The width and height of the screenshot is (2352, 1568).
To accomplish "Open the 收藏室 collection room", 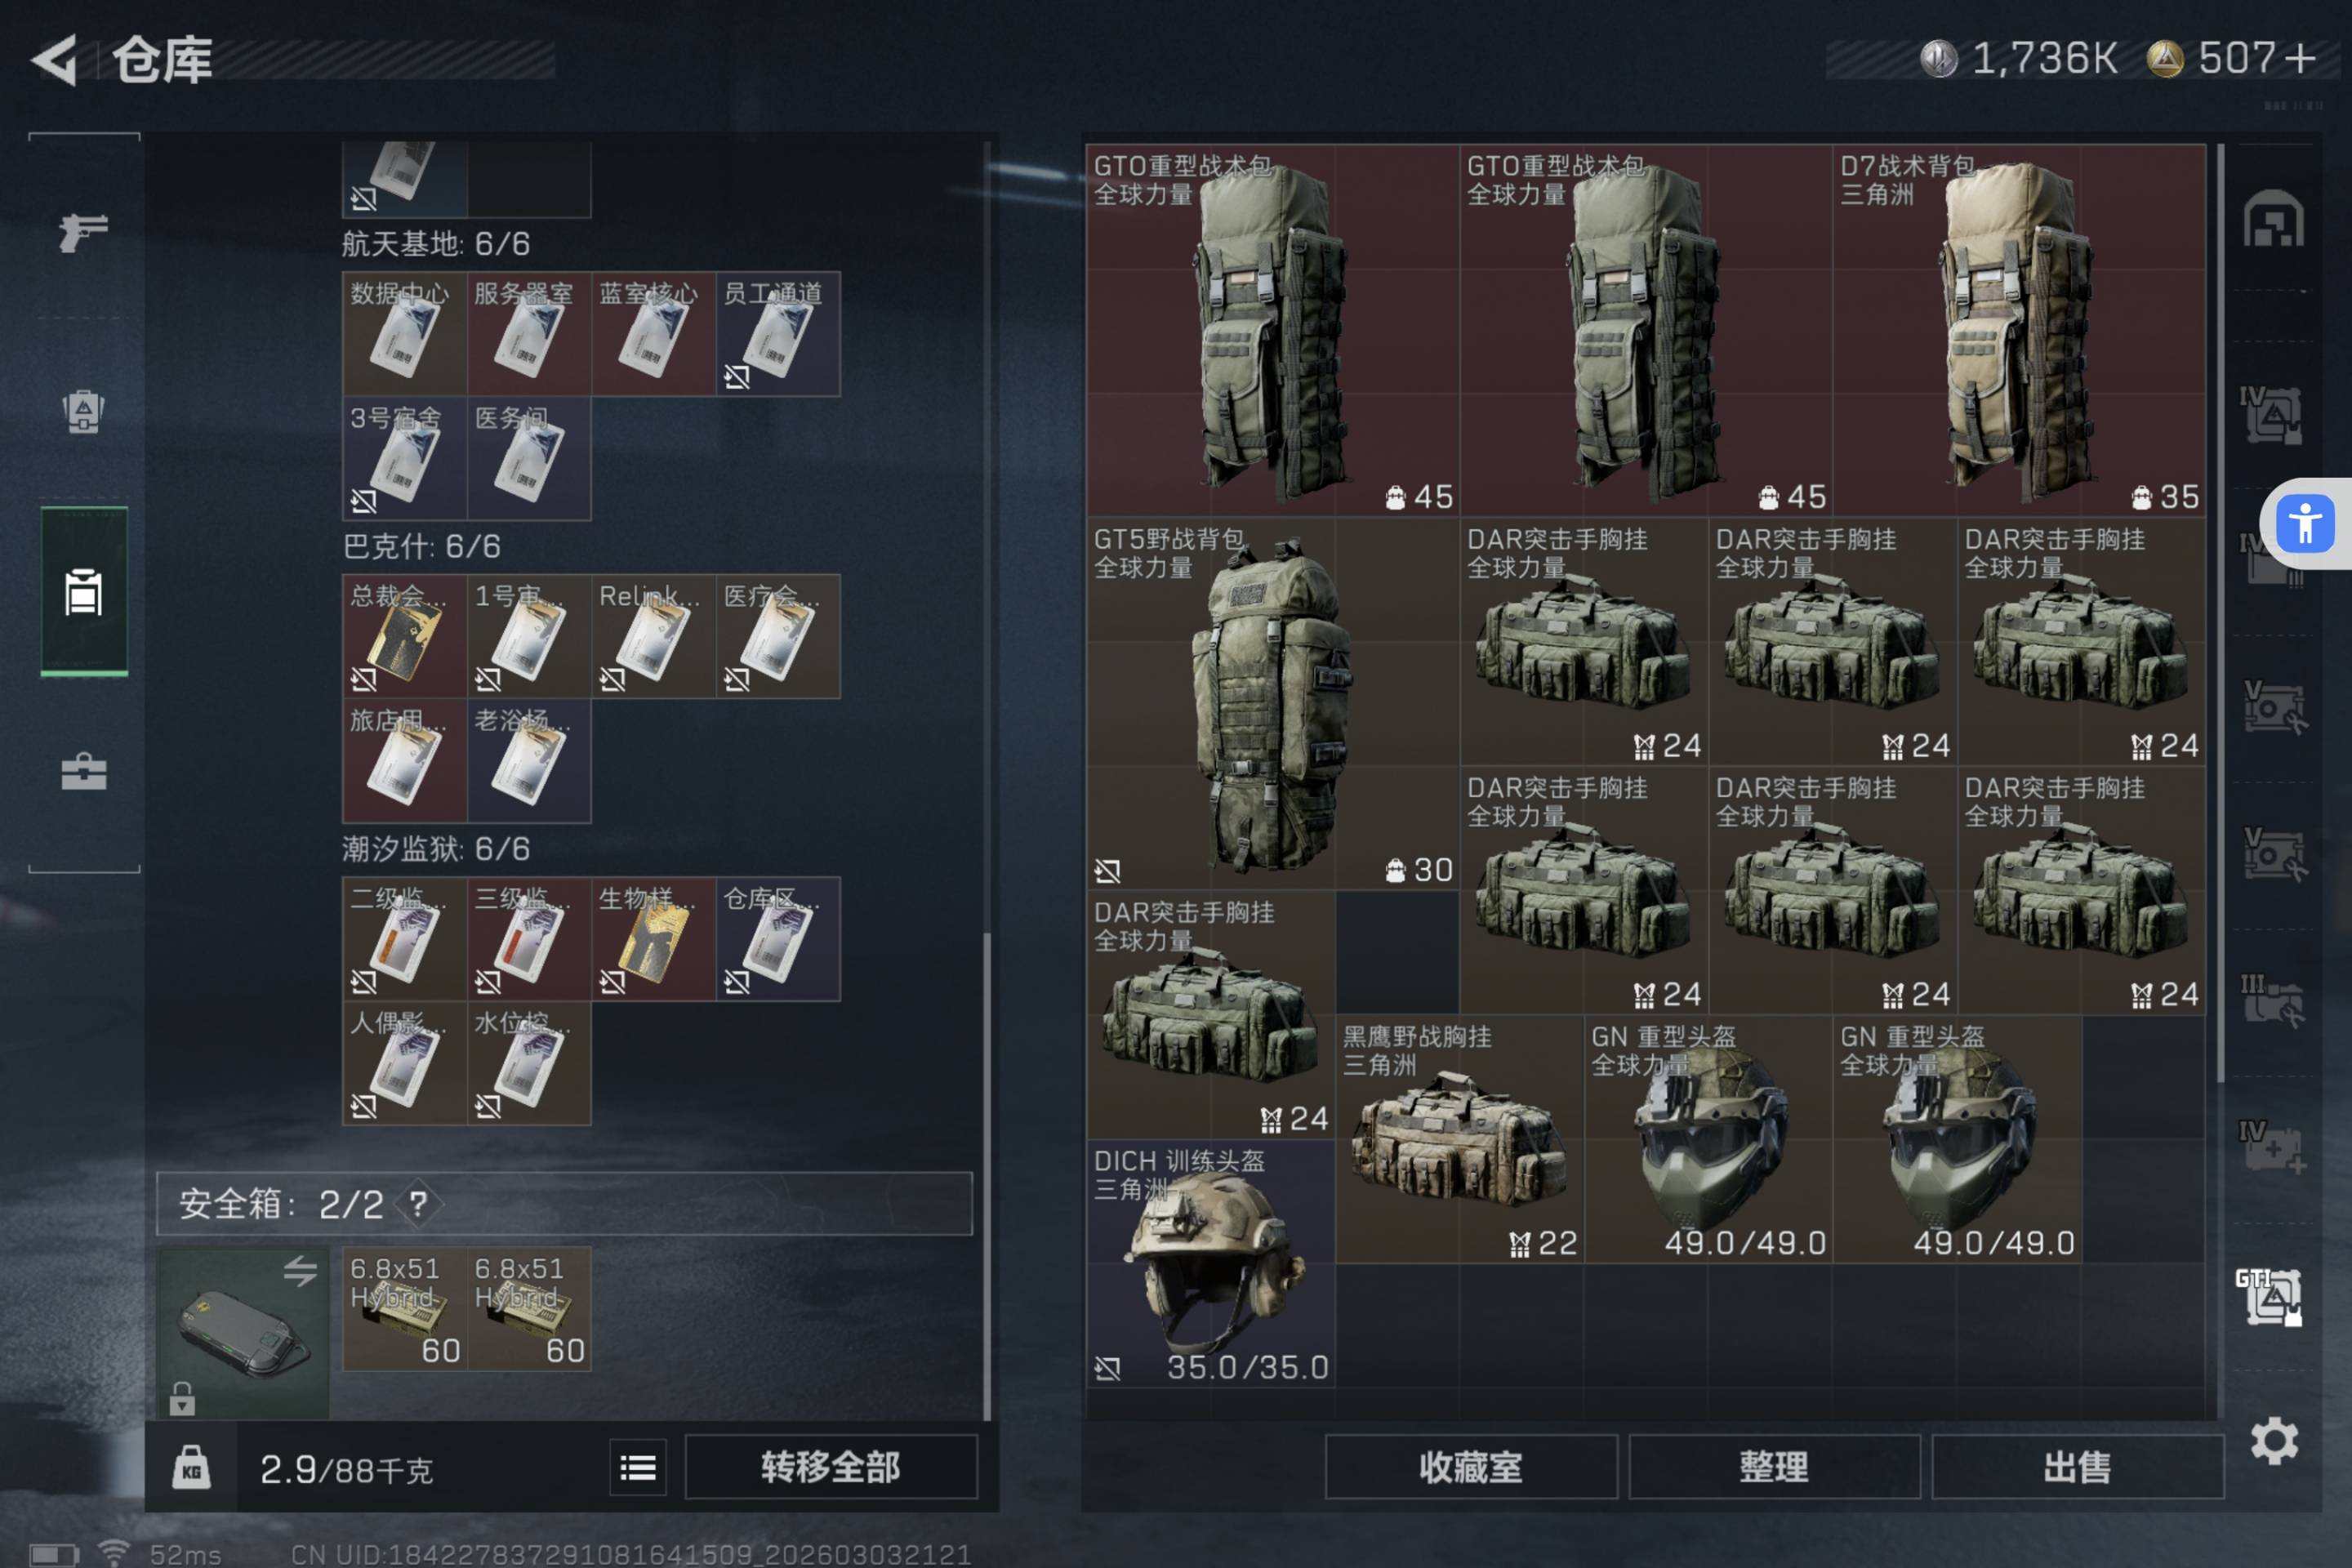I will pyautogui.click(x=1471, y=1467).
